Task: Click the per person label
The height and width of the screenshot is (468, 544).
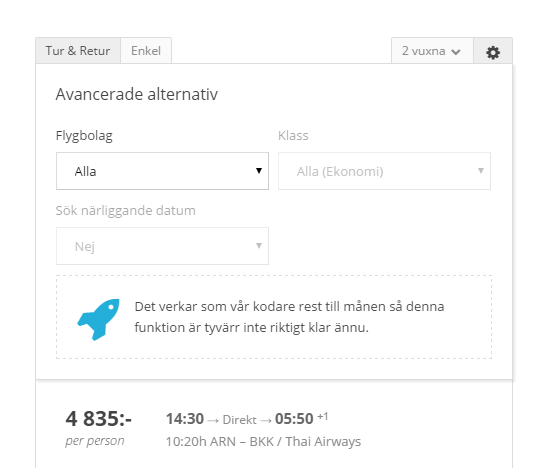Action: point(95,441)
